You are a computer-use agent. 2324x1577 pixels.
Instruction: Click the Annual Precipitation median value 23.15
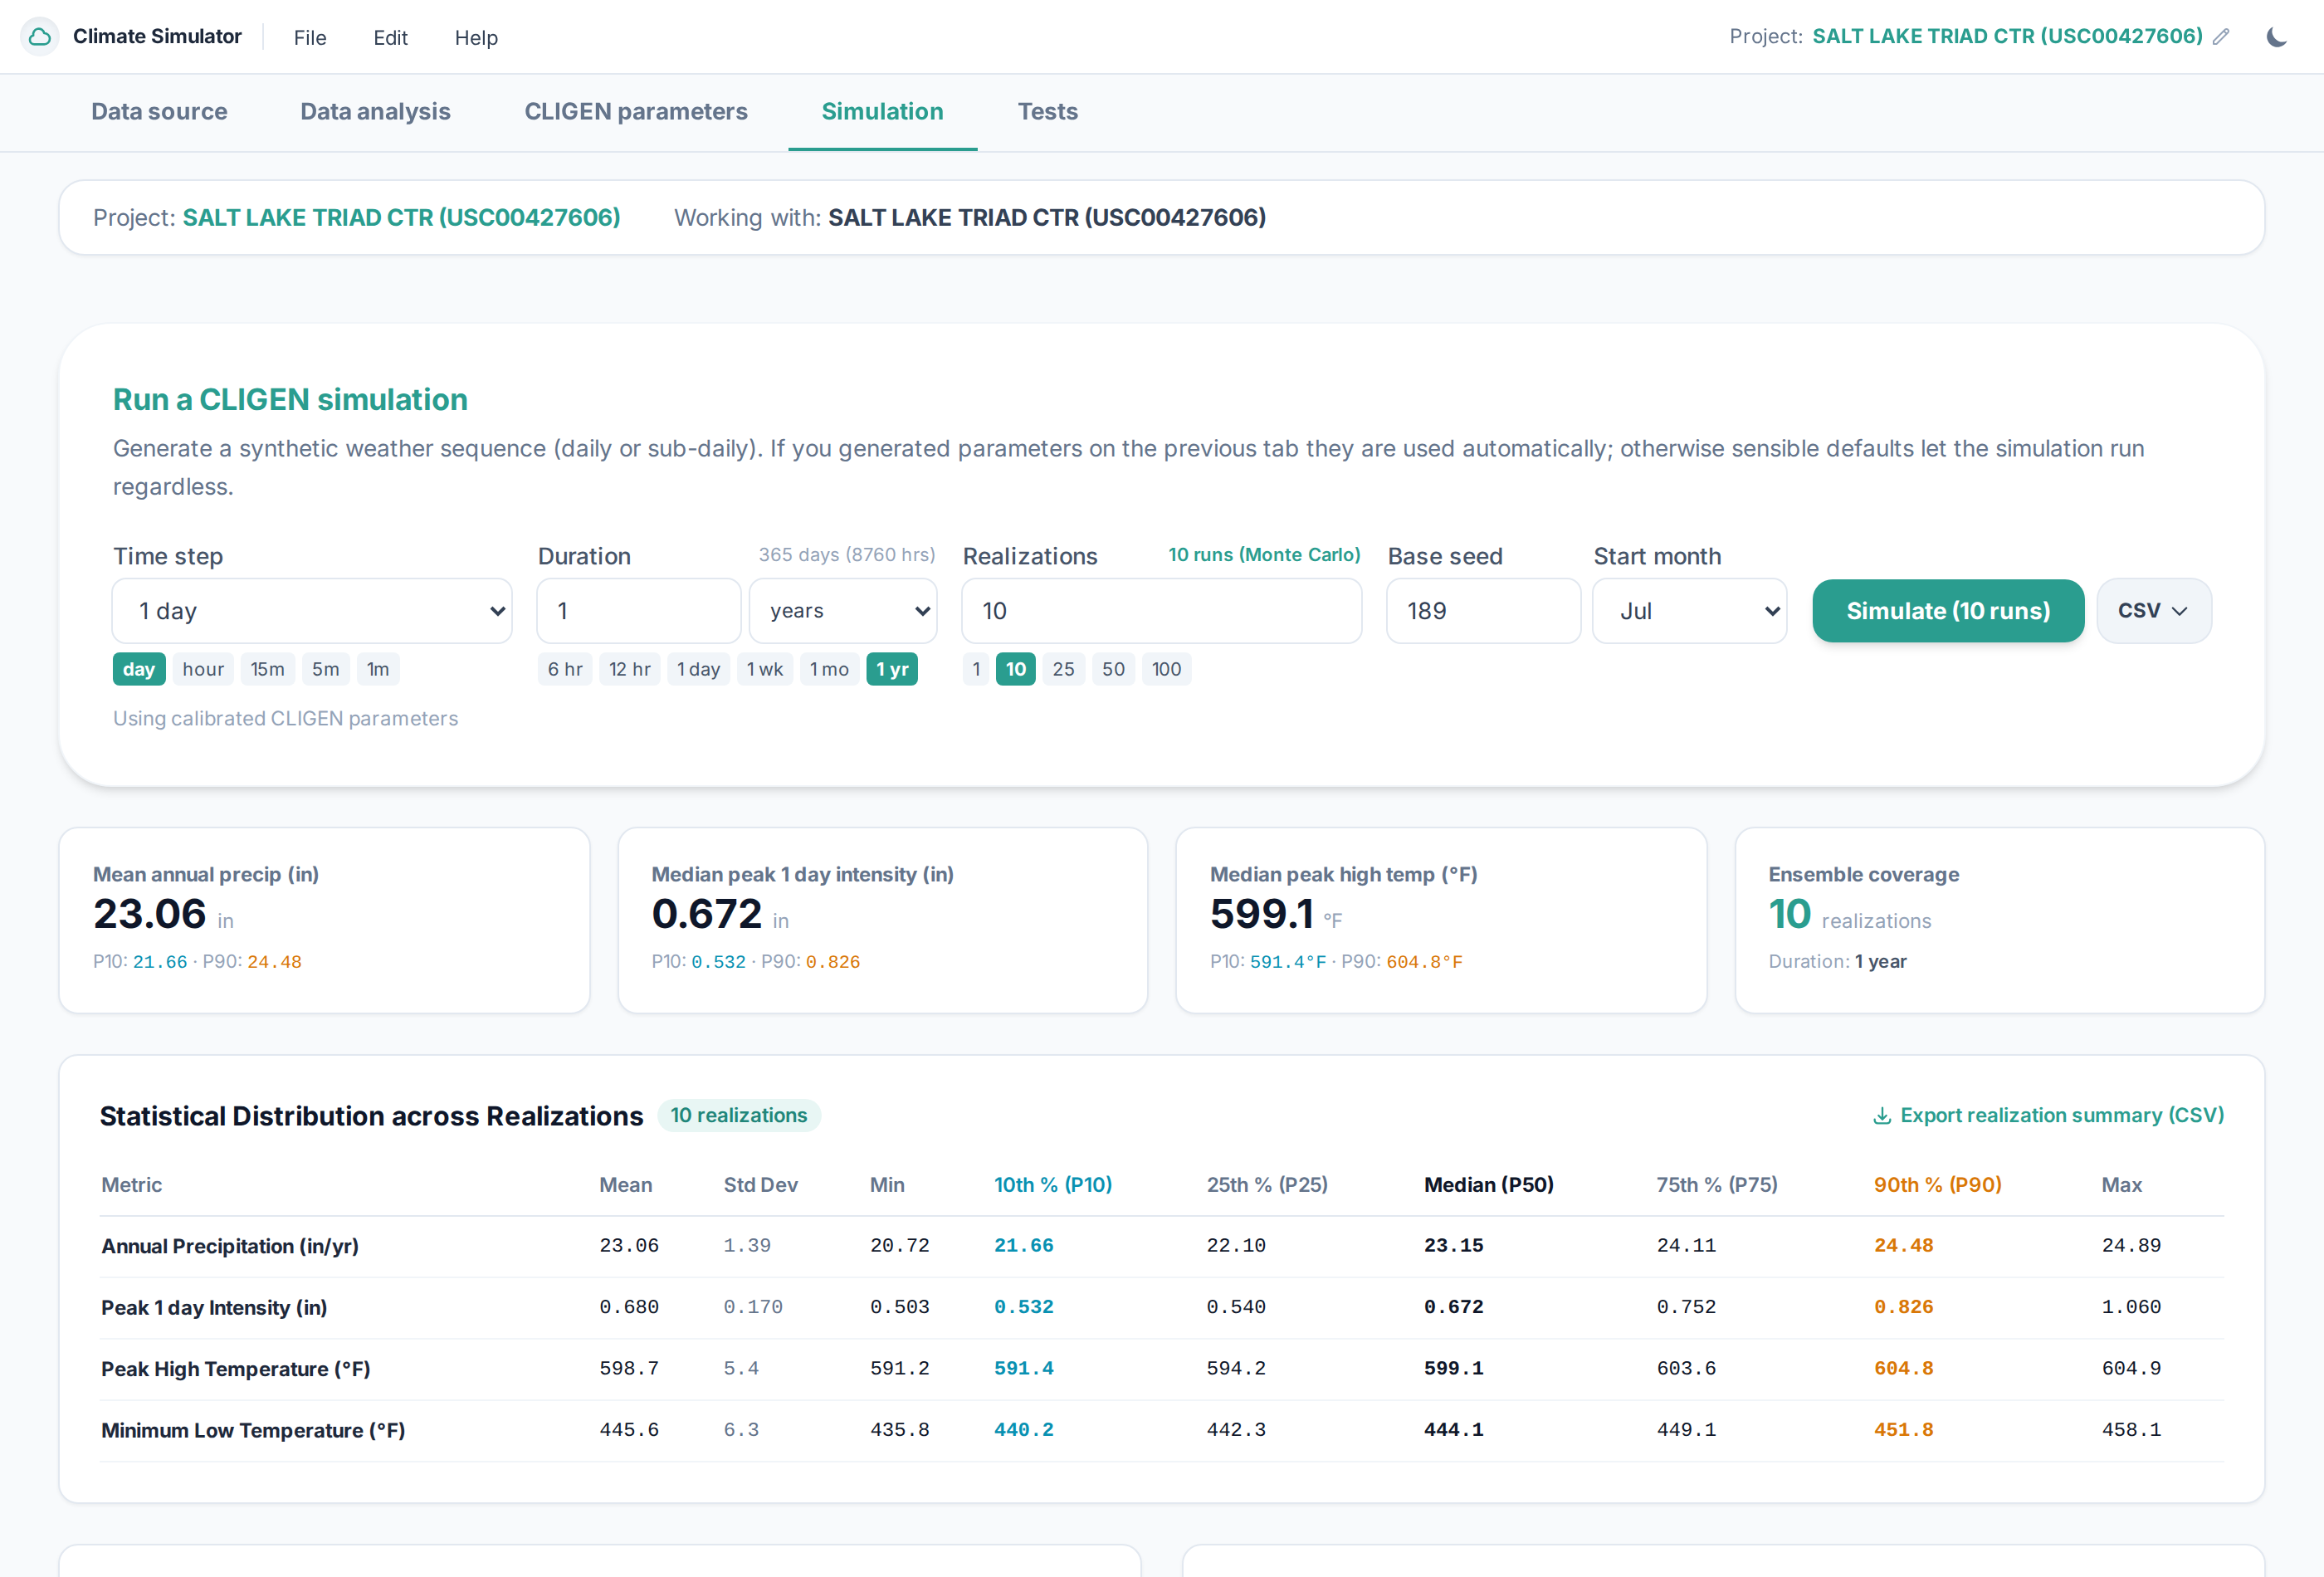tap(1453, 1246)
